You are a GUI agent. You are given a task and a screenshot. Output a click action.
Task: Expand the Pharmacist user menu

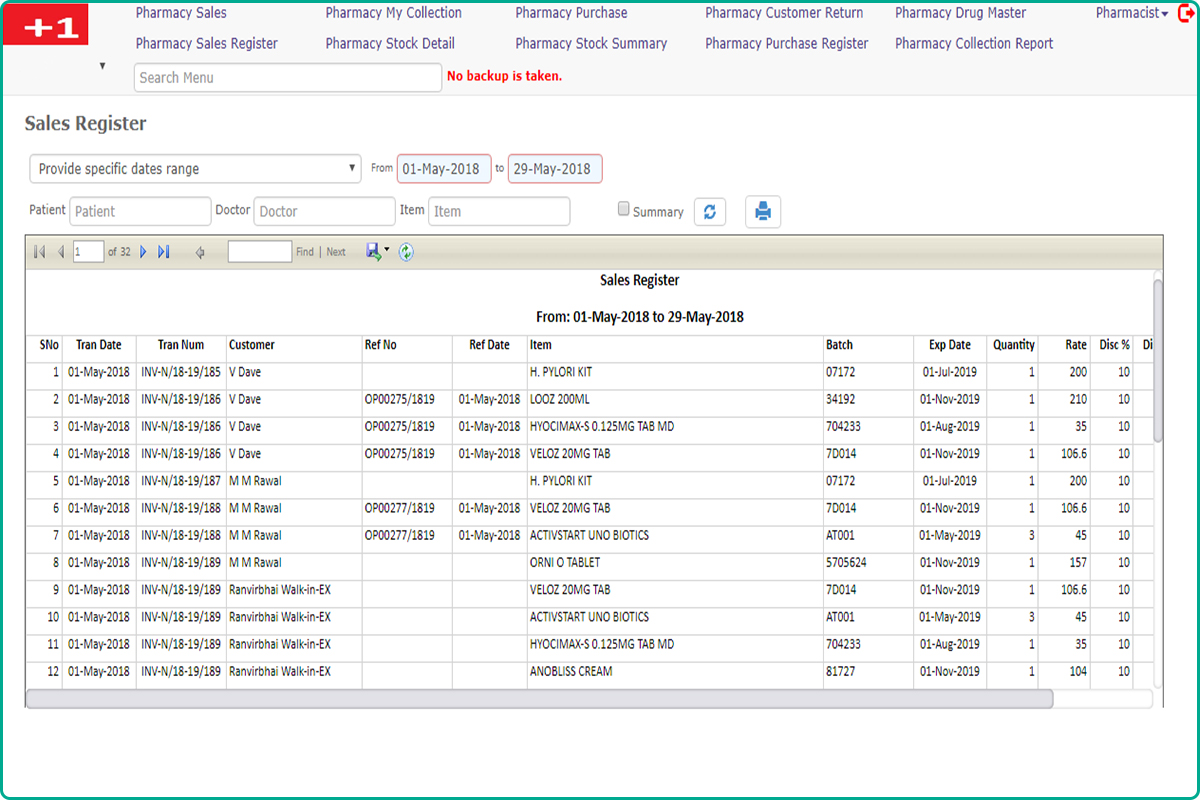point(1131,13)
